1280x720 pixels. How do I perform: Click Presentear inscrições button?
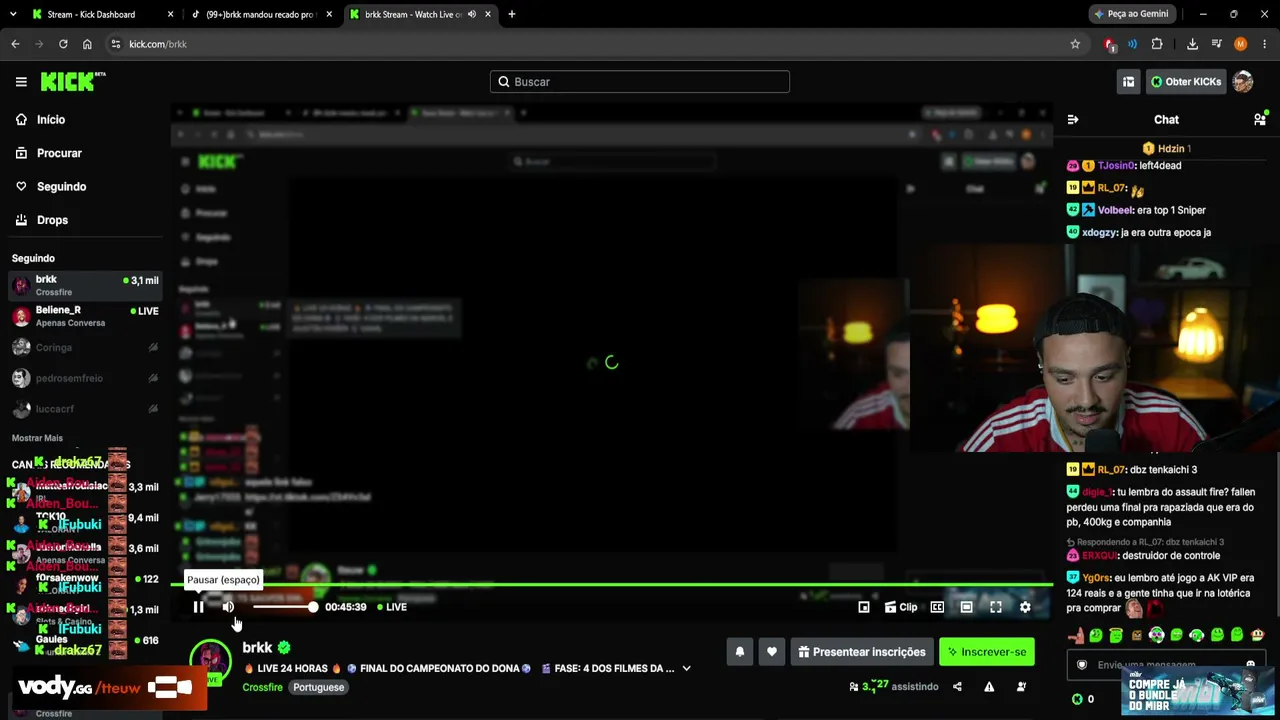coord(862,652)
